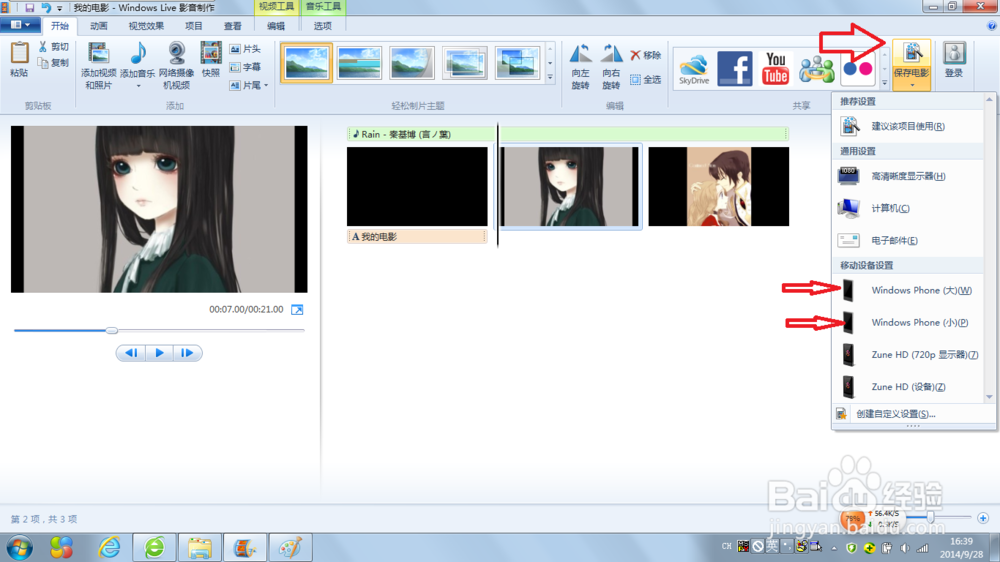Viewport: 1000px width, 562px height.
Task: Switch to Home (开始) tab
Action: (x=60, y=26)
